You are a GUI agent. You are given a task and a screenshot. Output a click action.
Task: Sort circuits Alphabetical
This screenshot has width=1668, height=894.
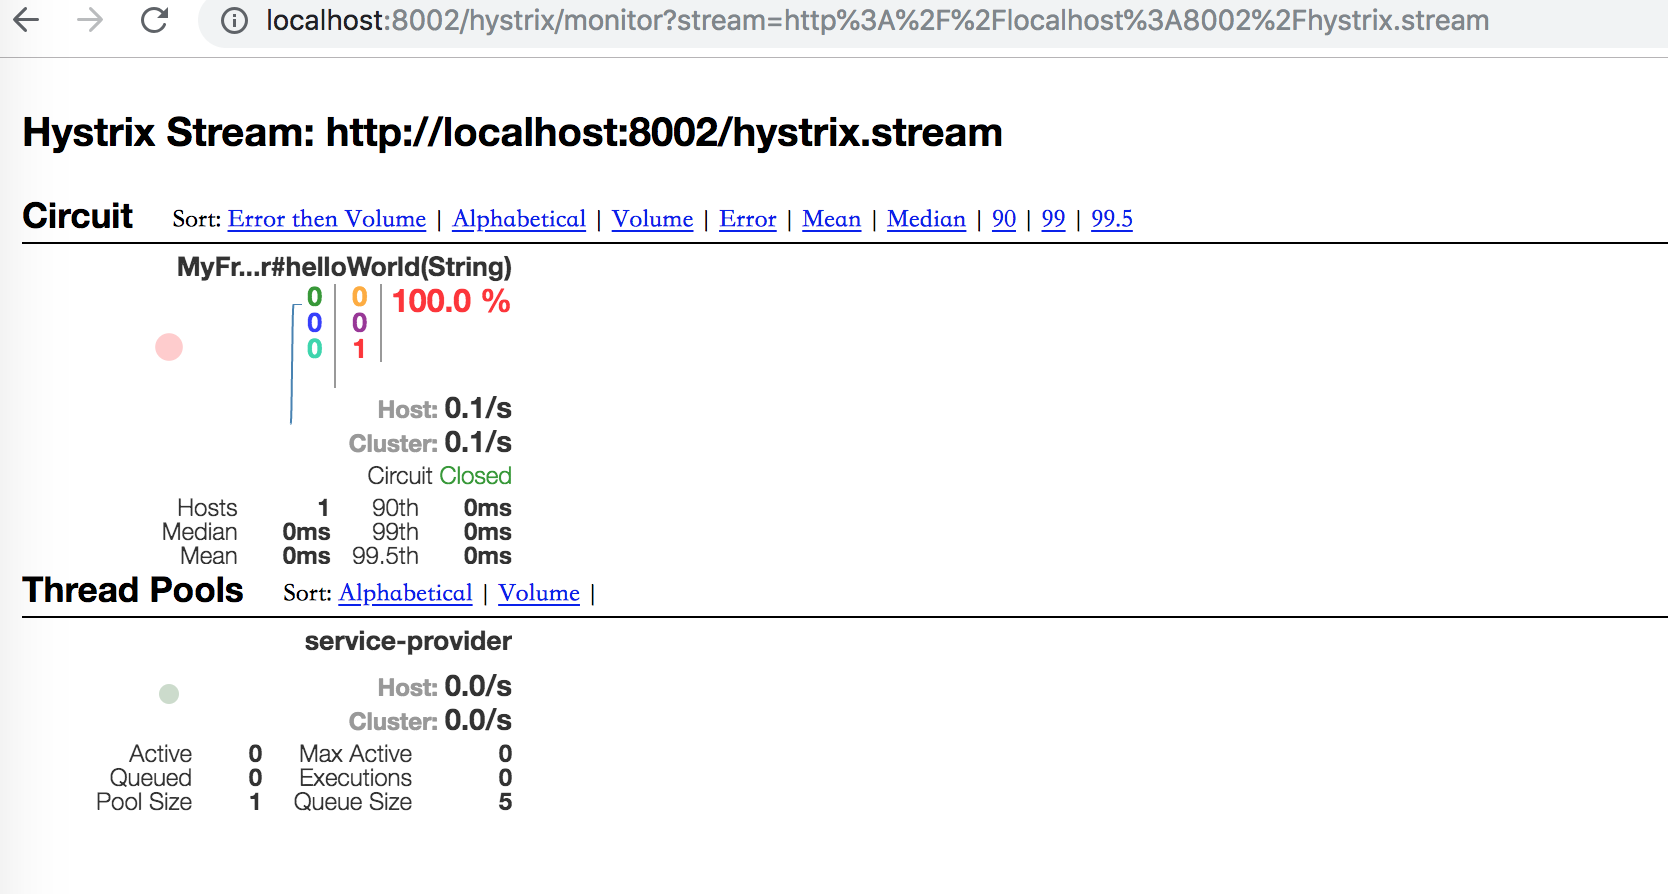(x=519, y=219)
